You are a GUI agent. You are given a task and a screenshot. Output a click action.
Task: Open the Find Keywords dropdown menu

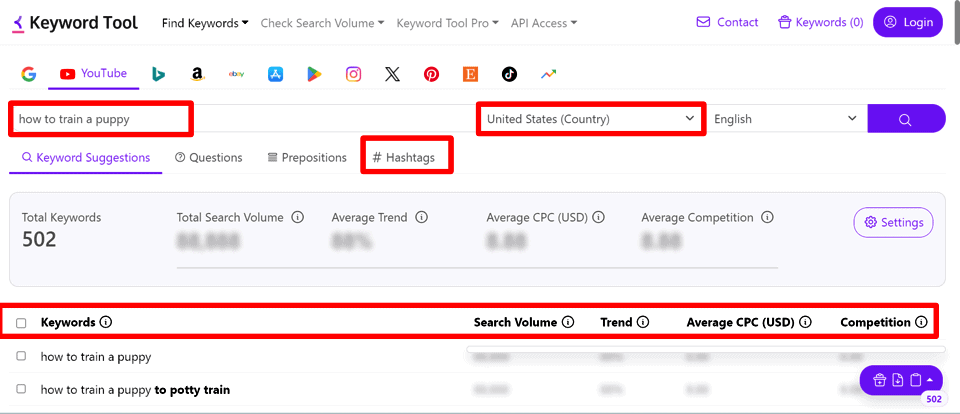(x=205, y=23)
